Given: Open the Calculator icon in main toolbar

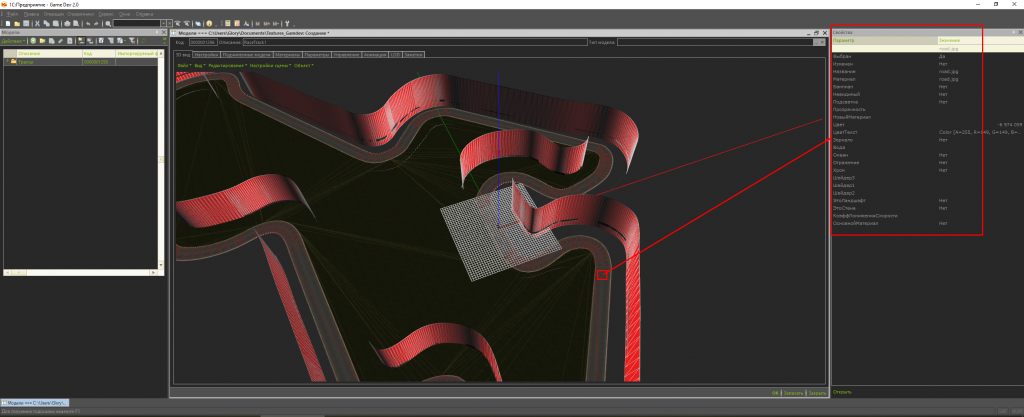Looking at the screenshot, I should (x=227, y=23).
